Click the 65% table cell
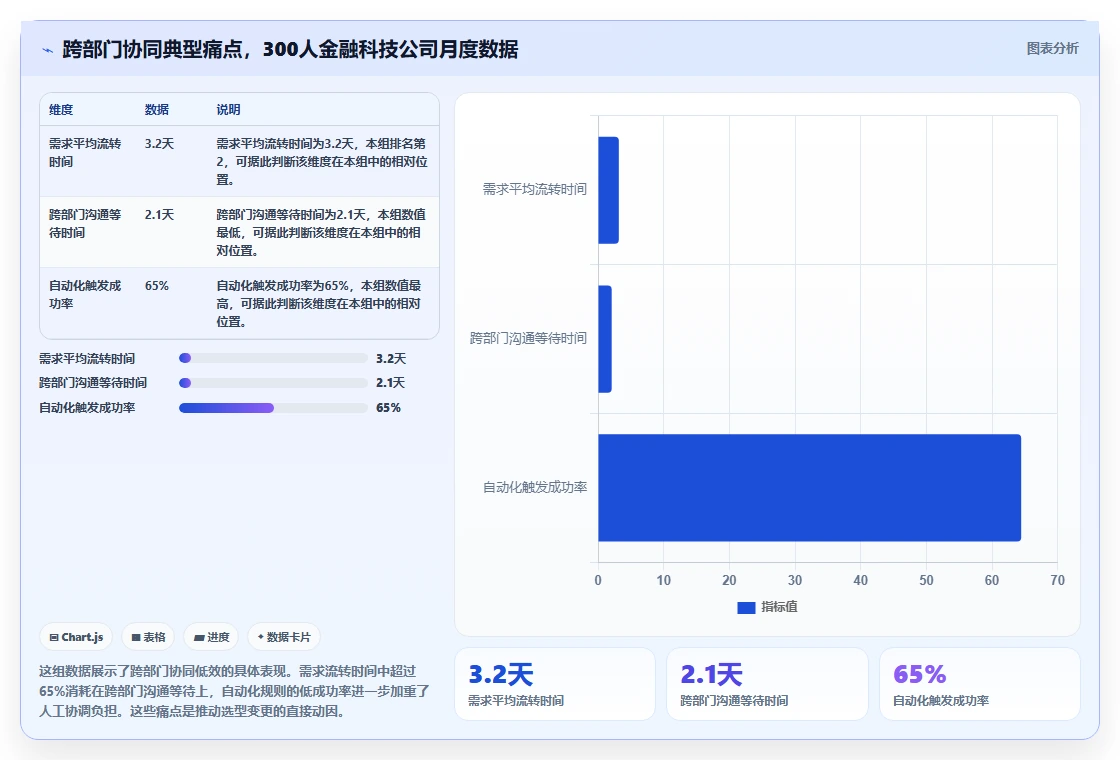The image size is (1120, 760). point(156,286)
